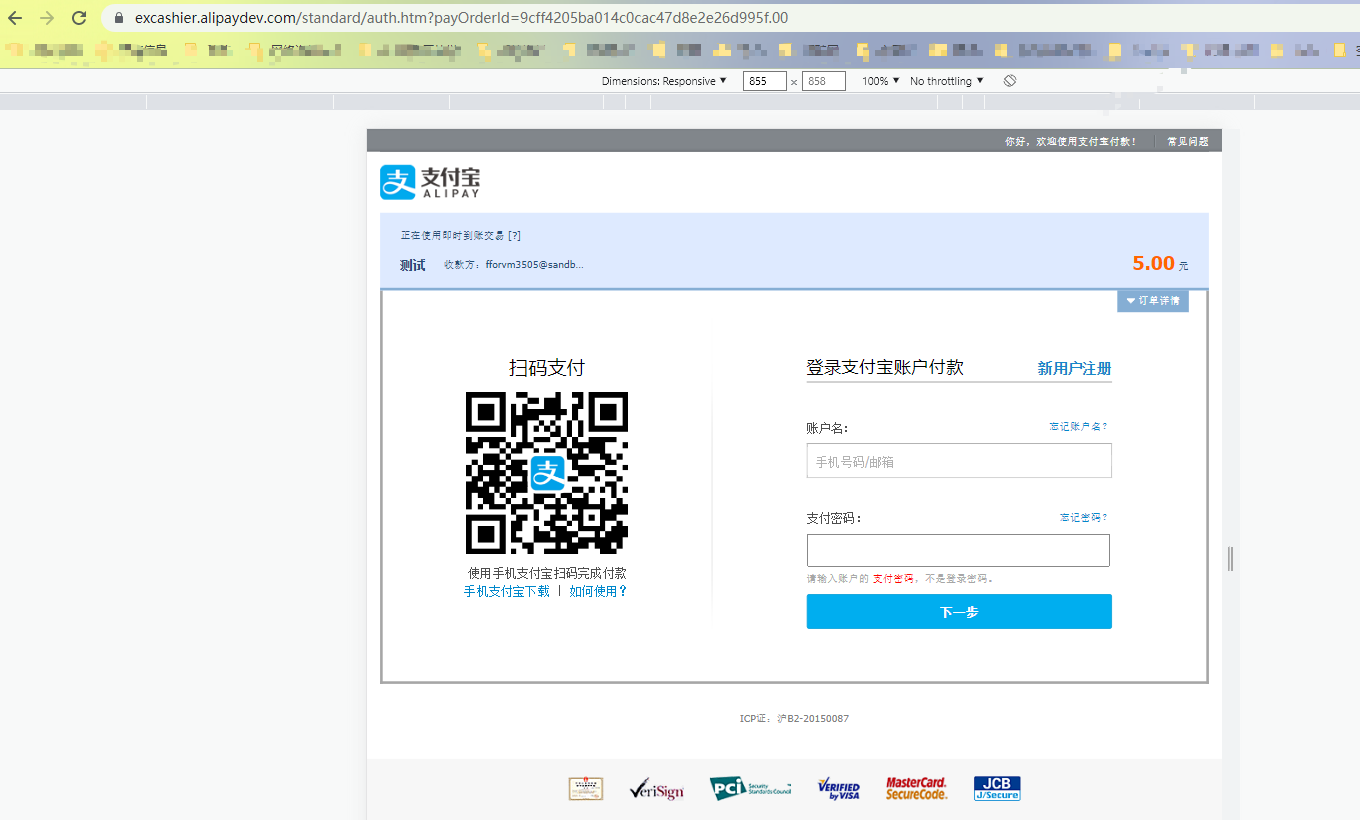The height and width of the screenshot is (820, 1360).
Task: Reload the page with refresh icon
Action: pos(79,18)
